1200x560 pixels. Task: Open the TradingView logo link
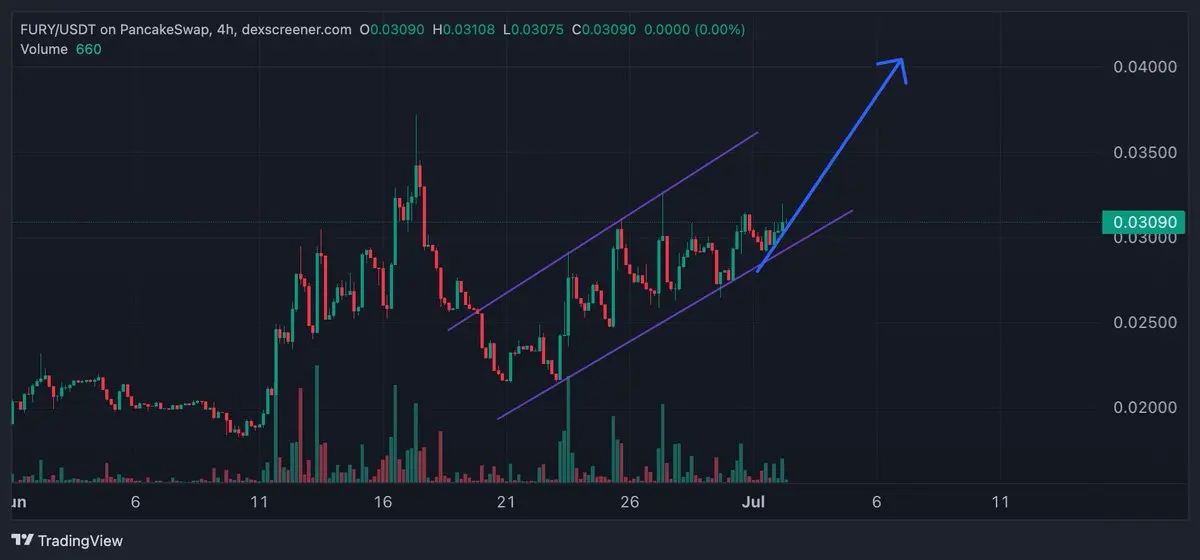coord(66,540)
